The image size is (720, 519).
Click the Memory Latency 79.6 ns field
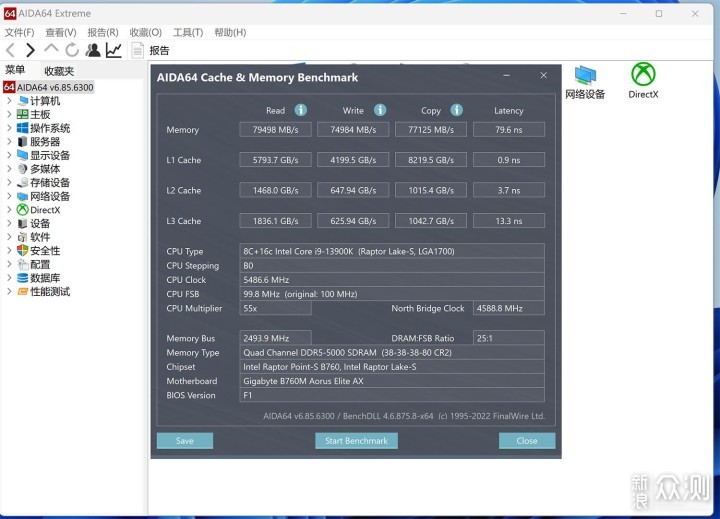(x=509, y=130)
